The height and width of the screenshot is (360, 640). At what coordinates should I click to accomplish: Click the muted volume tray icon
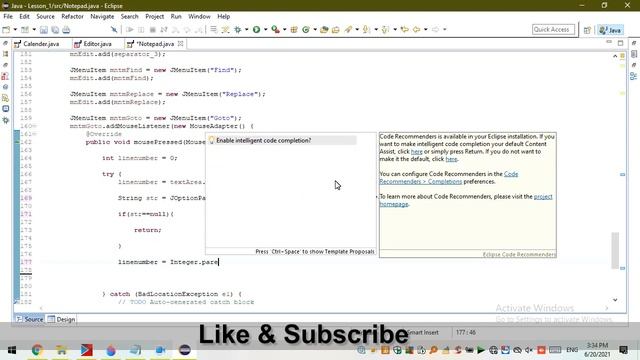click(529, 350)
